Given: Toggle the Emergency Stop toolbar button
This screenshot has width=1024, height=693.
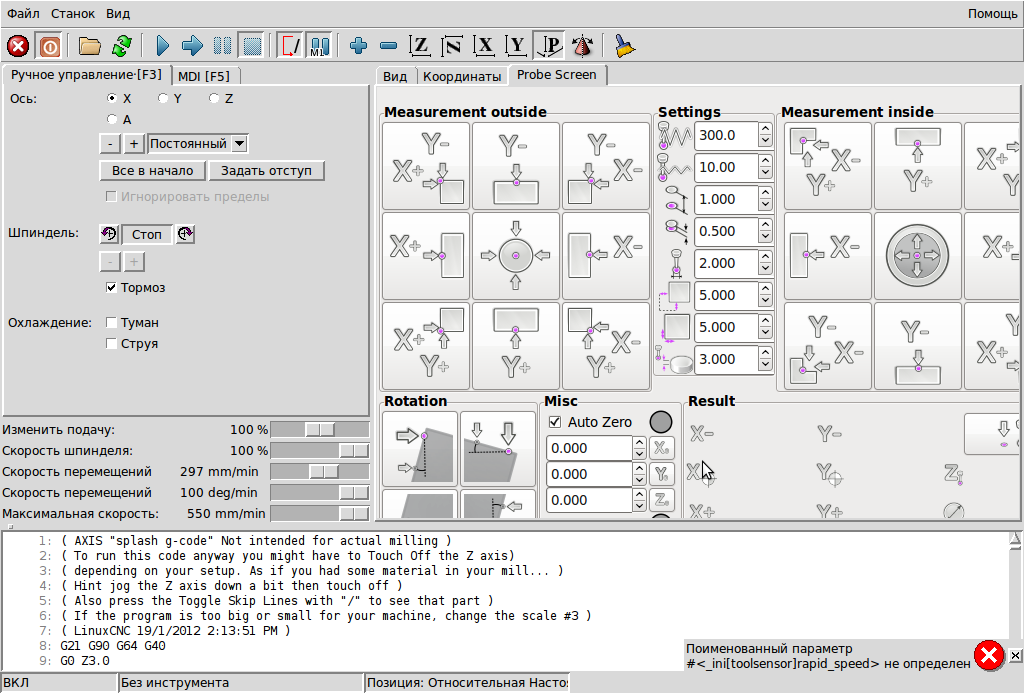Looking at the screenshot, I should point(18,46).
